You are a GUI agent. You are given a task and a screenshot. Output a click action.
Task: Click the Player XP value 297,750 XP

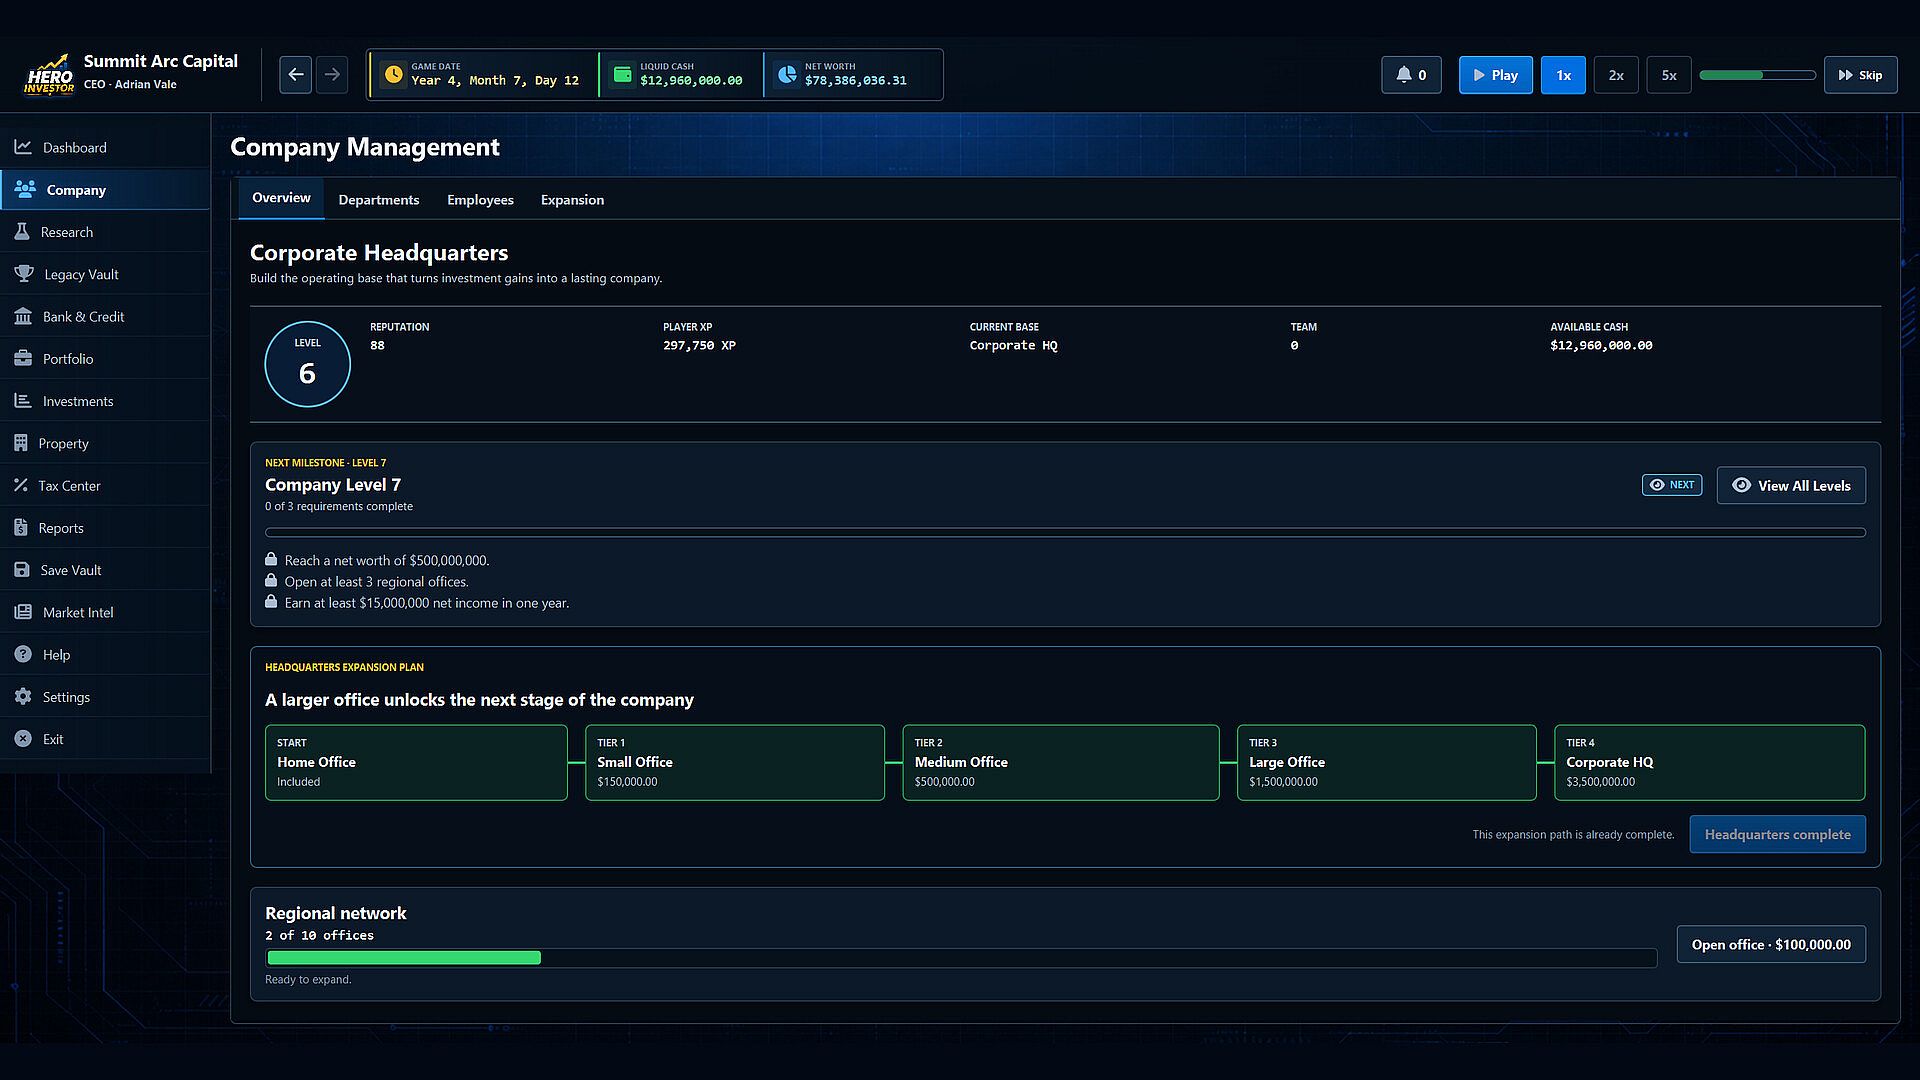[x=699, y=345]
